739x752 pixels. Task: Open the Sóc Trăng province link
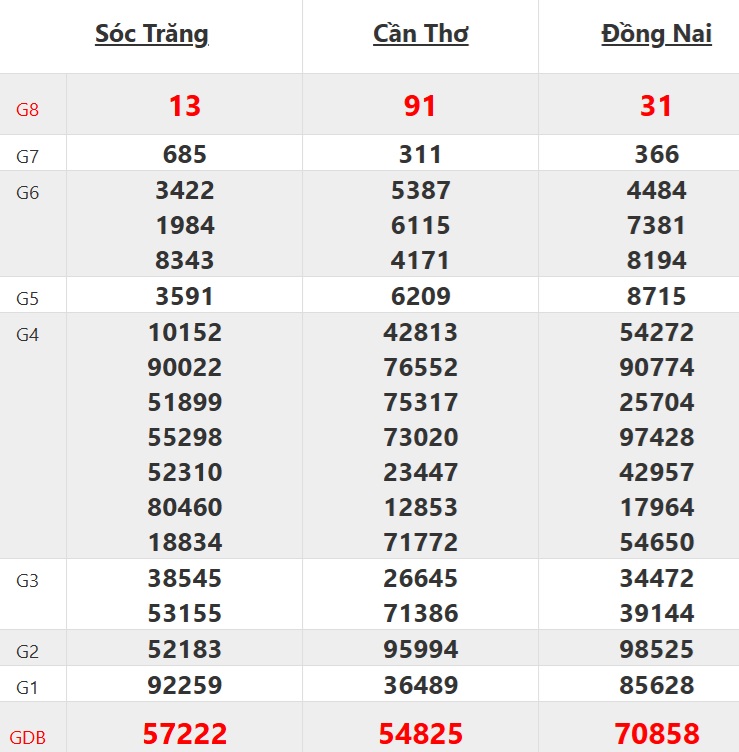point(152,34)
